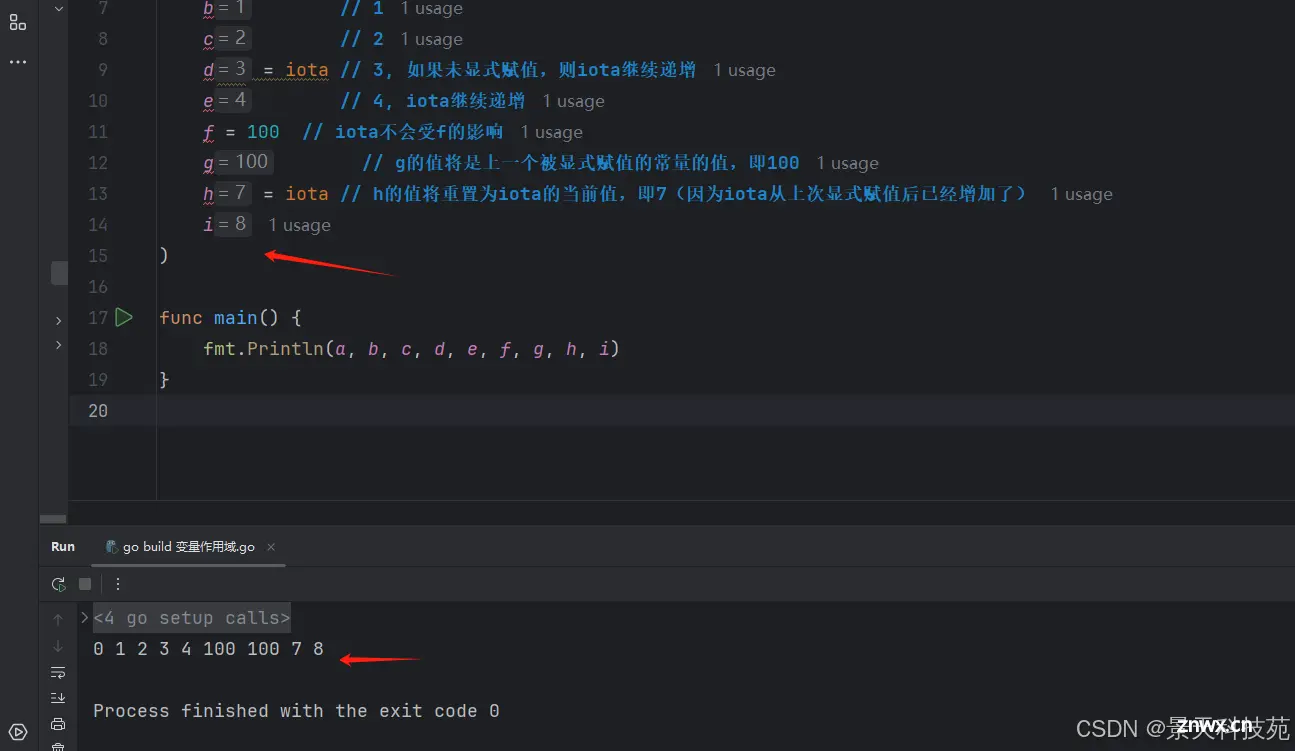Jump down the stack trace with down arrow

click(58, 646)
